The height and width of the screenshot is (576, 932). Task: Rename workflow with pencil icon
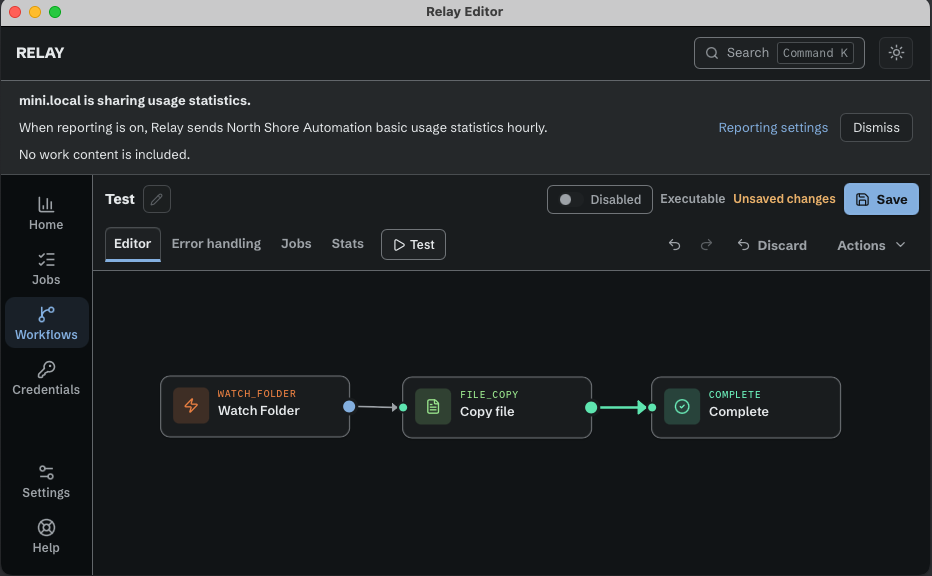pos(157,199)
